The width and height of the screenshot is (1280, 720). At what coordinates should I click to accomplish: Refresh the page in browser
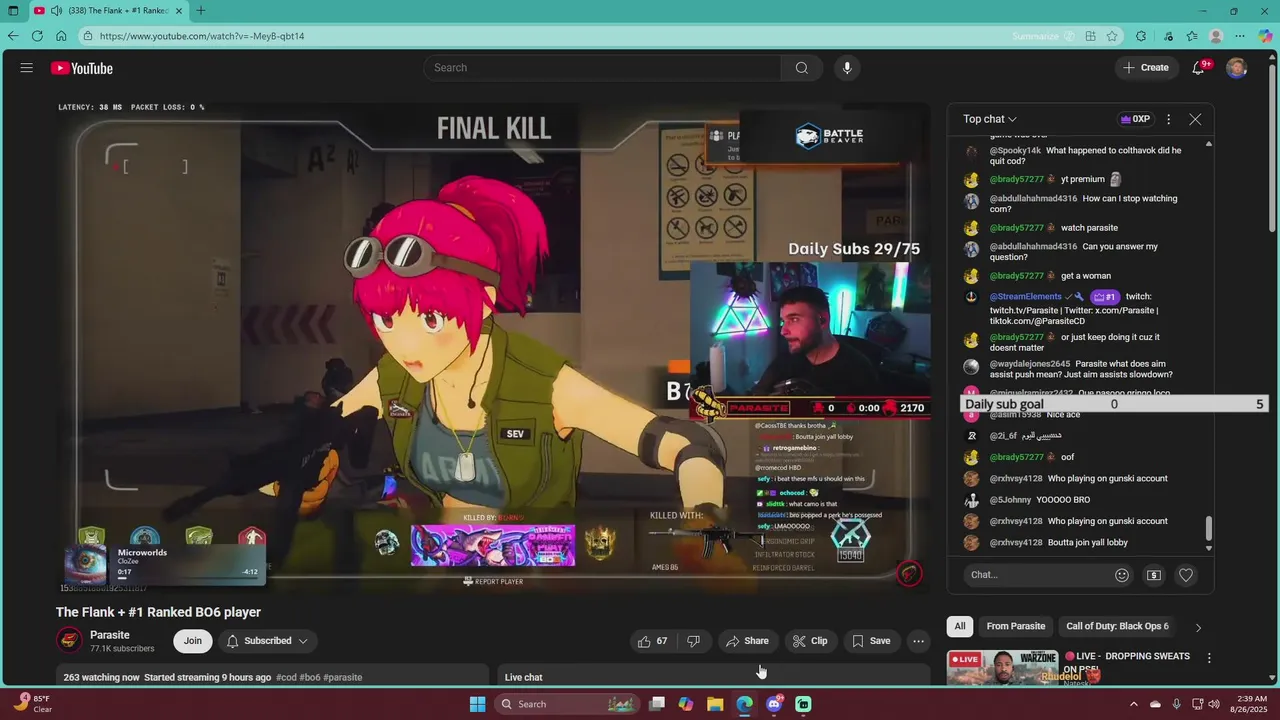tap(37, 36)
